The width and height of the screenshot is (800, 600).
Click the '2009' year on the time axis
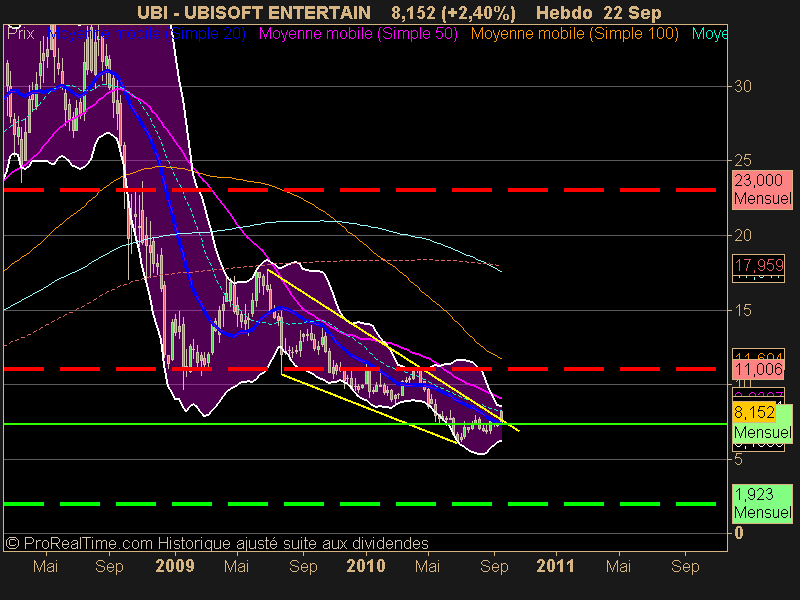tap(175, 566)
